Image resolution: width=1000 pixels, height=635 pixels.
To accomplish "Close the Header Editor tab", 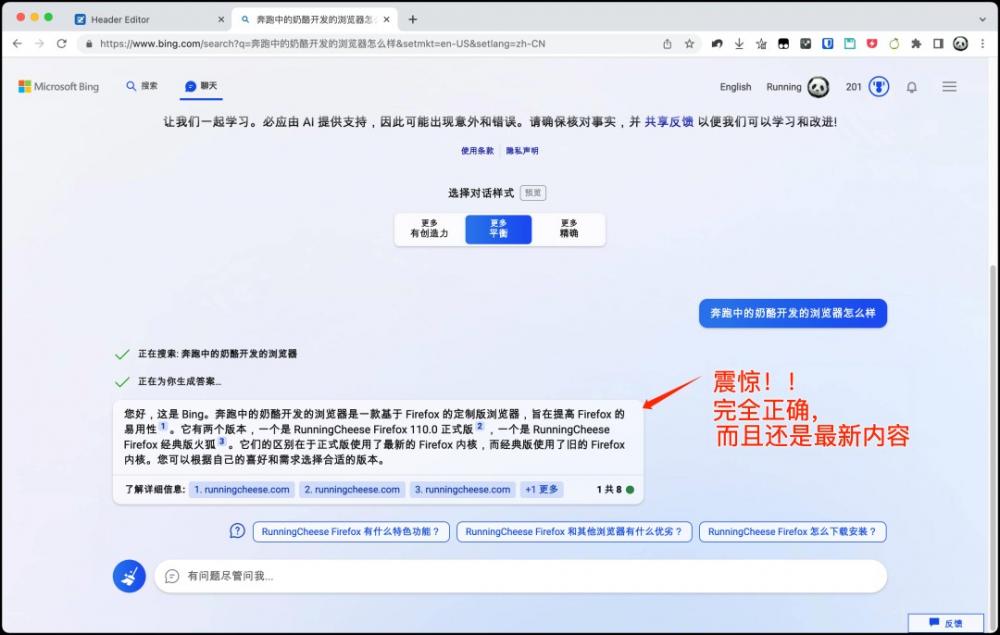I will [221, 20].
